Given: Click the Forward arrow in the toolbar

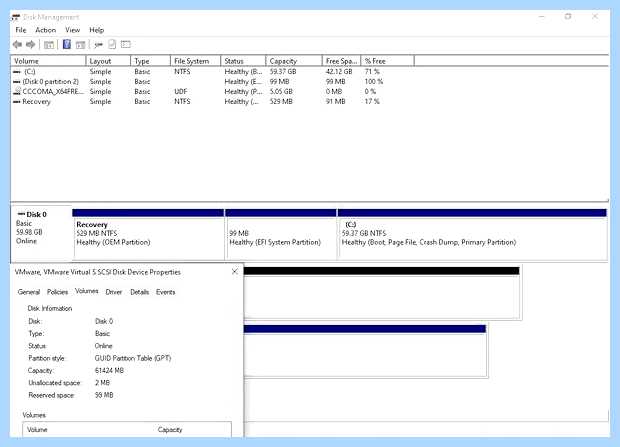Looking at the screenshot, I should tap(30, 45).
